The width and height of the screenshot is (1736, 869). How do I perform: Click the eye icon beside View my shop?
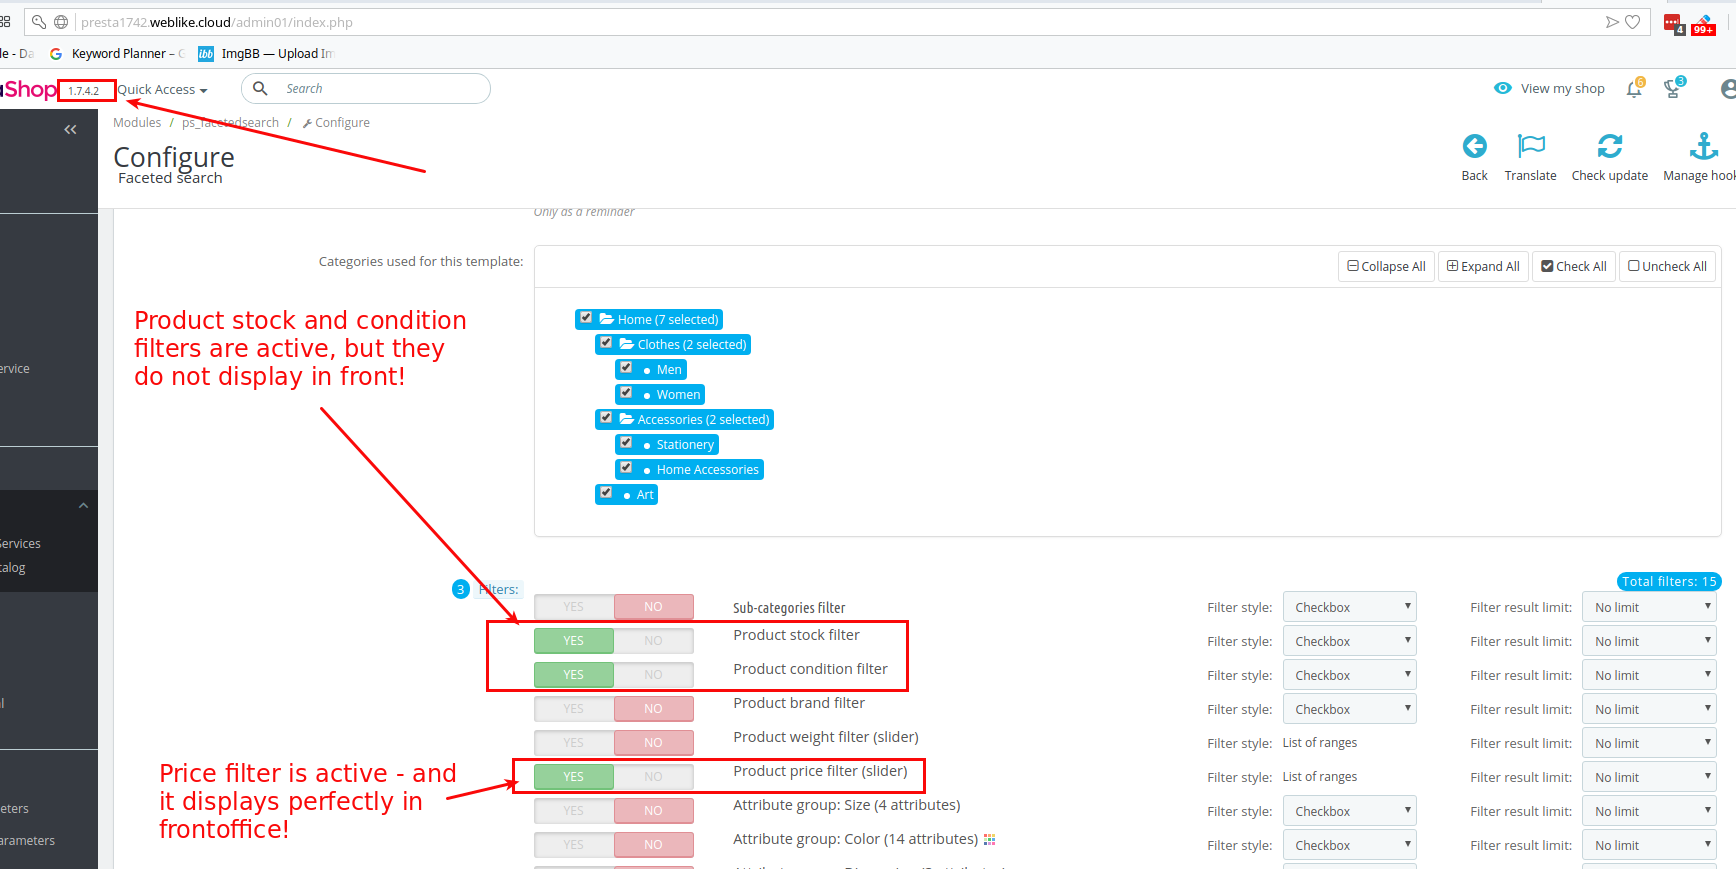point(1502,88)
